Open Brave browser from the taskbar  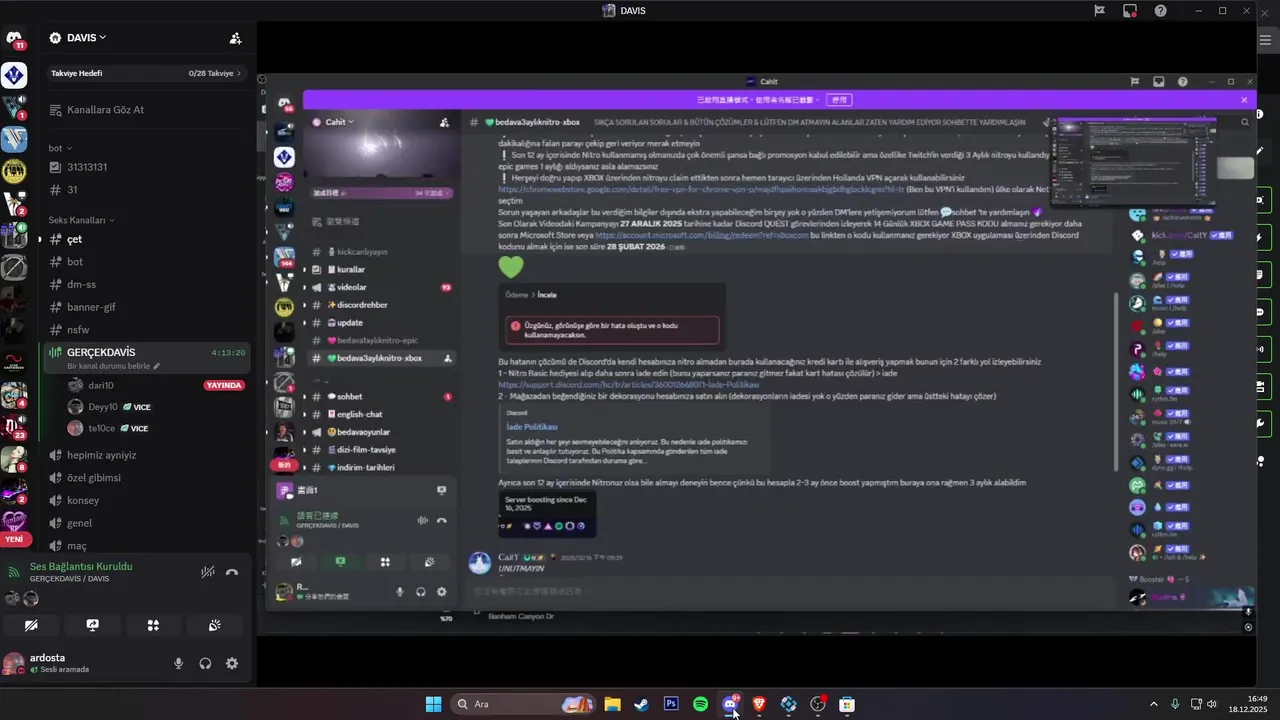tap(759, 704)
